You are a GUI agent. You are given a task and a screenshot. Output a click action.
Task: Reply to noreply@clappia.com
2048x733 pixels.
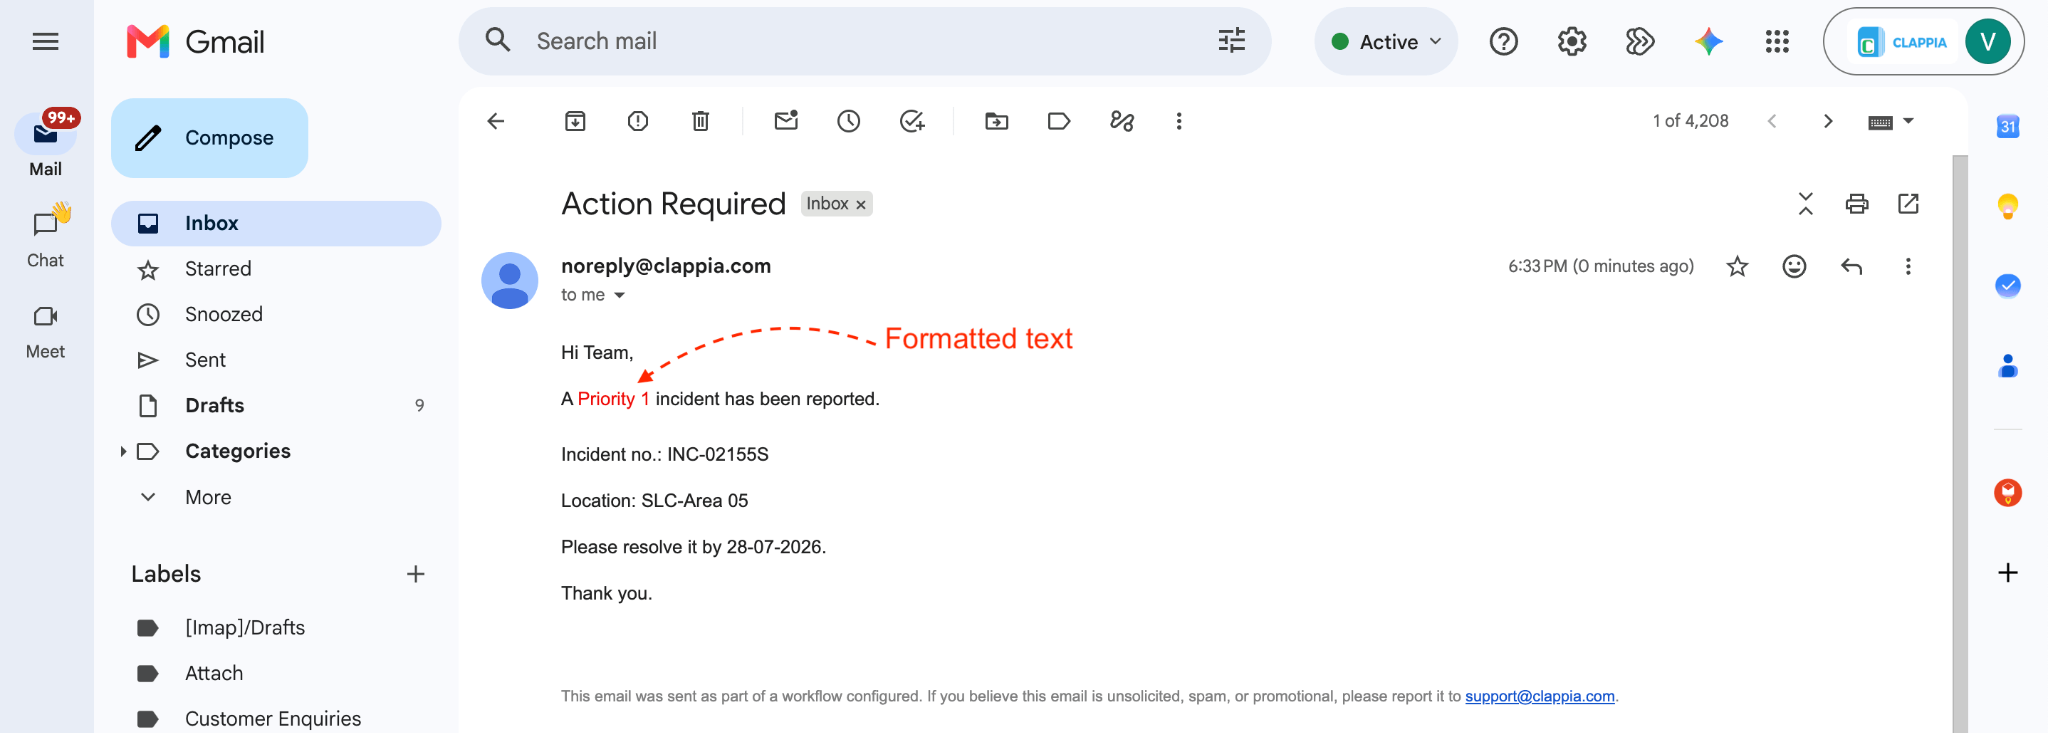1852,266
